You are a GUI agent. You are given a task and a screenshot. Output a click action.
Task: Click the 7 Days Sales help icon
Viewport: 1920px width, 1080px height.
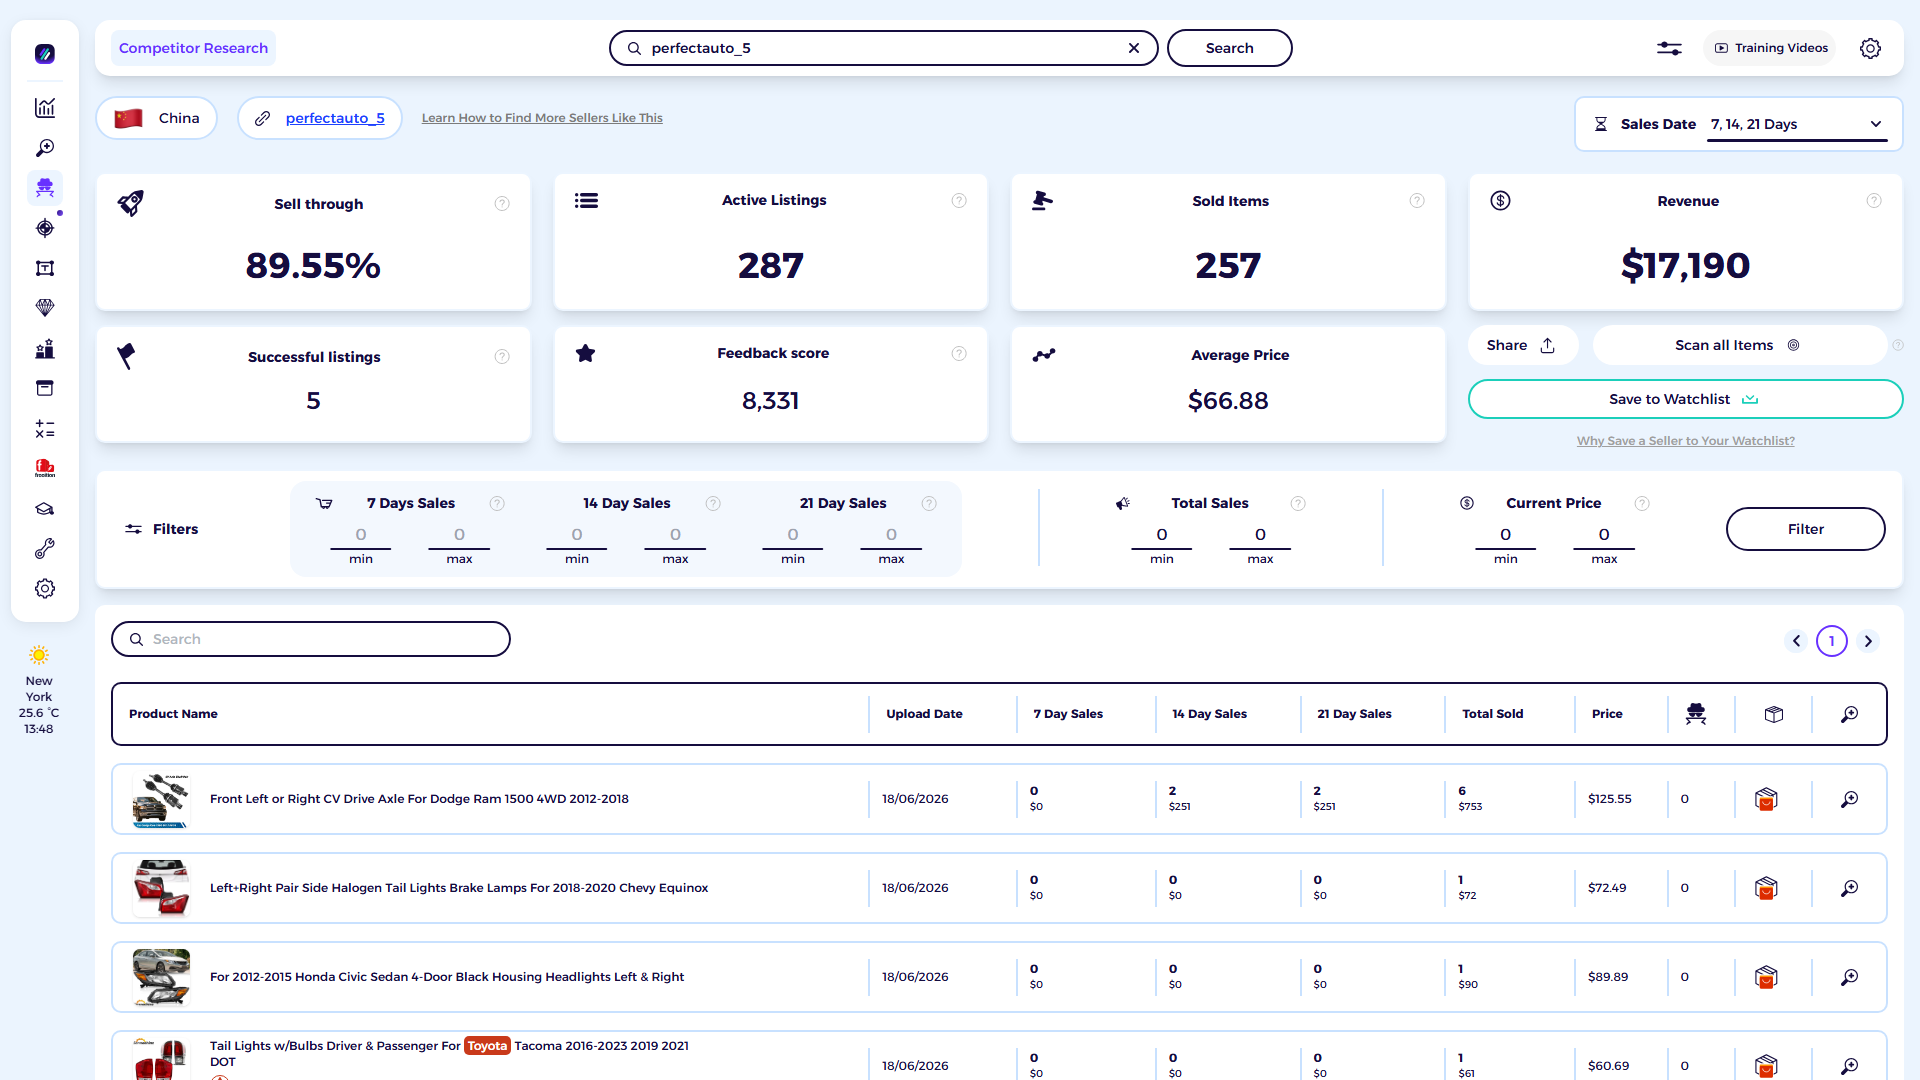pyautogui.click(x=497, y=503)
